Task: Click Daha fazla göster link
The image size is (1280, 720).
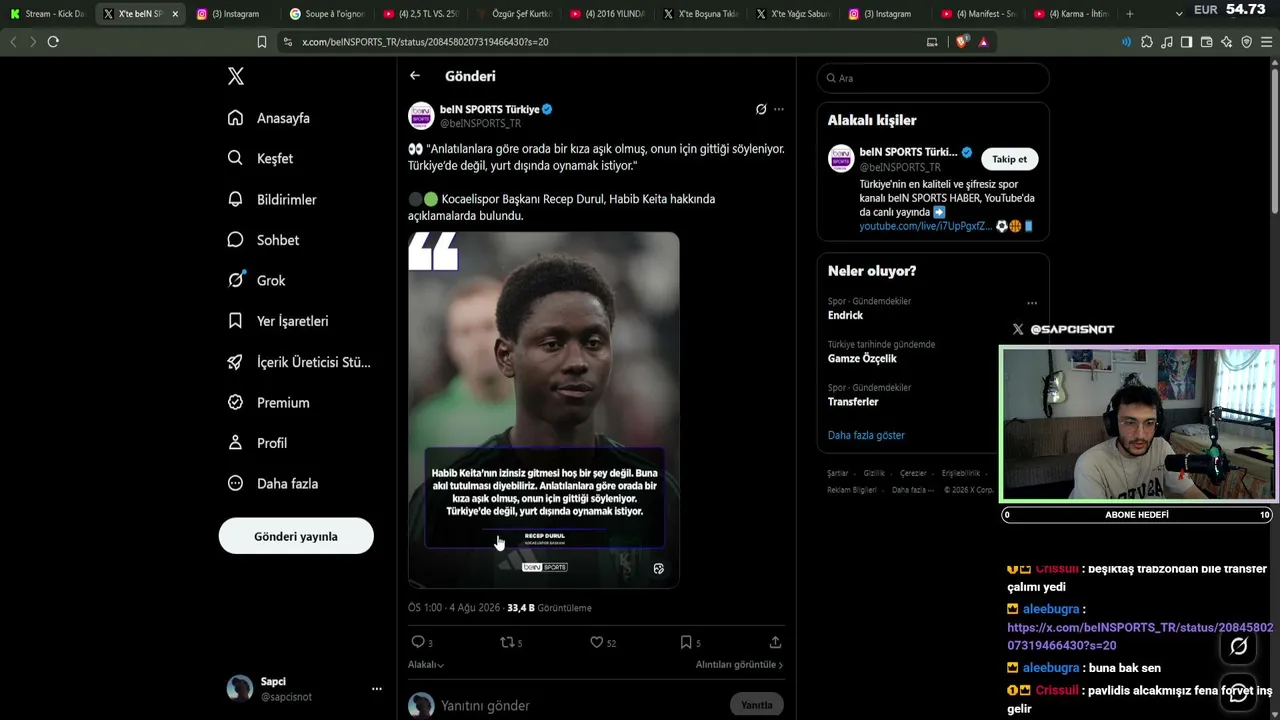Action: coord(866,435)
